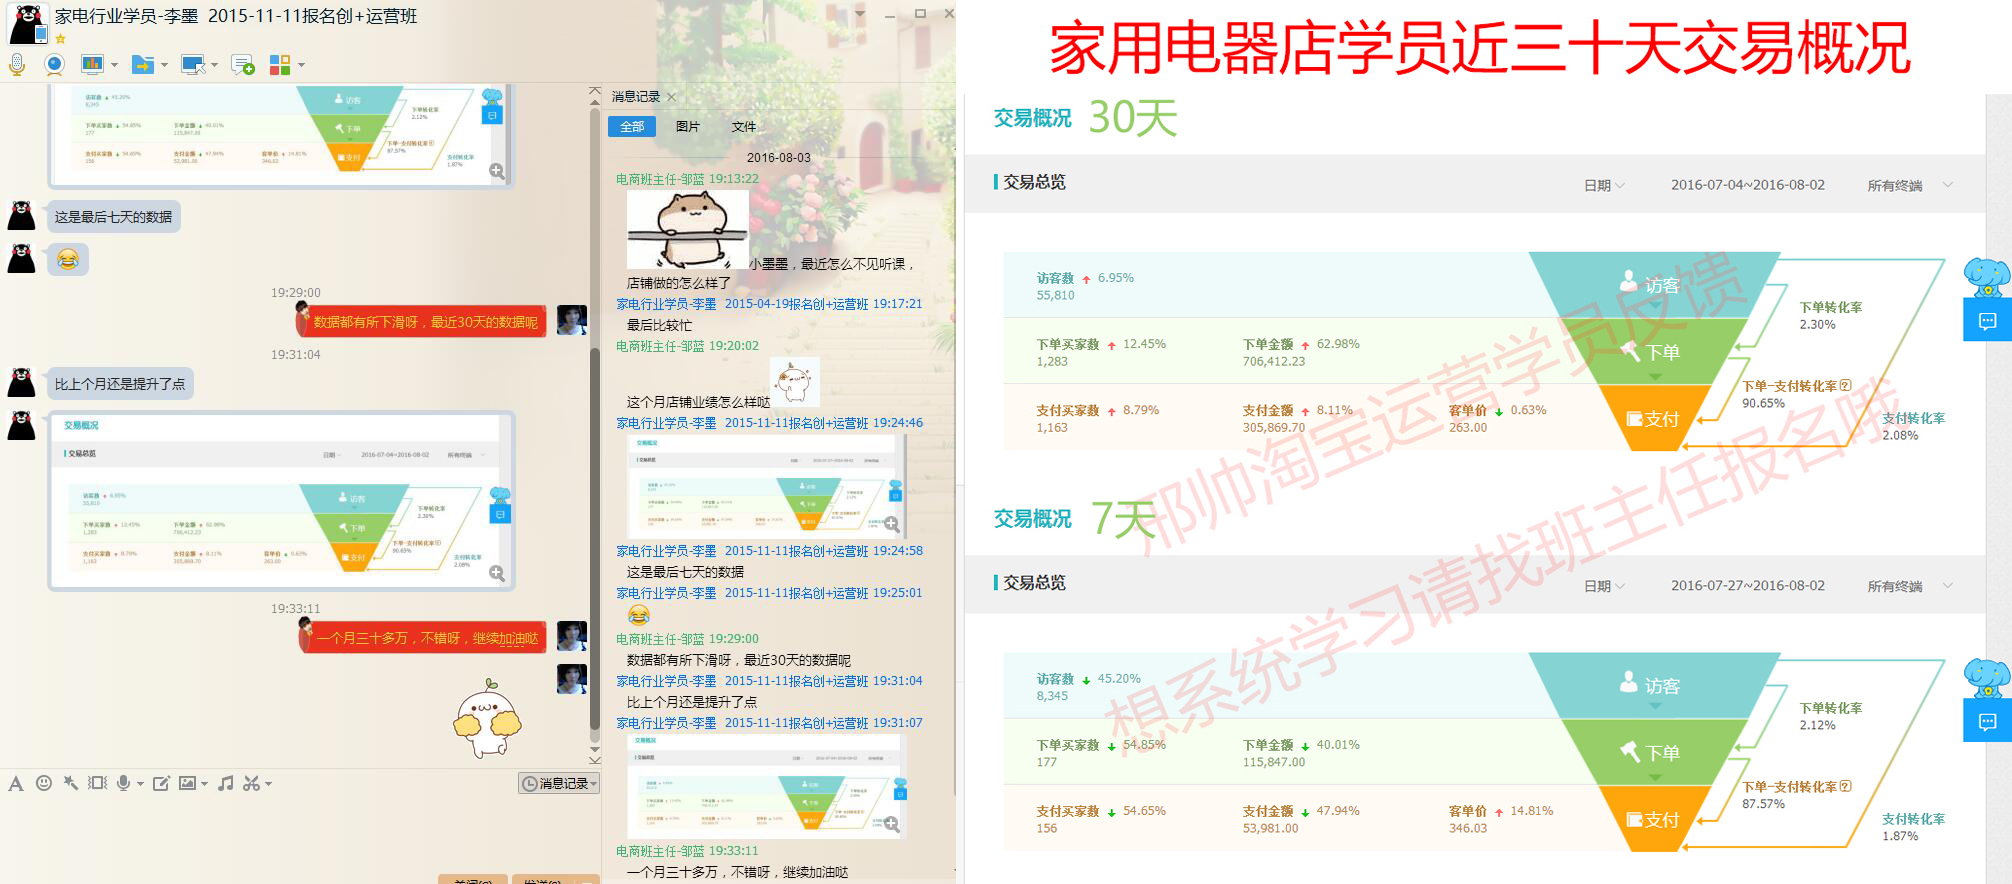This screenshot has height=884, width=2012.
Task: Open font settings with the A icon
Action: [16, 783]
